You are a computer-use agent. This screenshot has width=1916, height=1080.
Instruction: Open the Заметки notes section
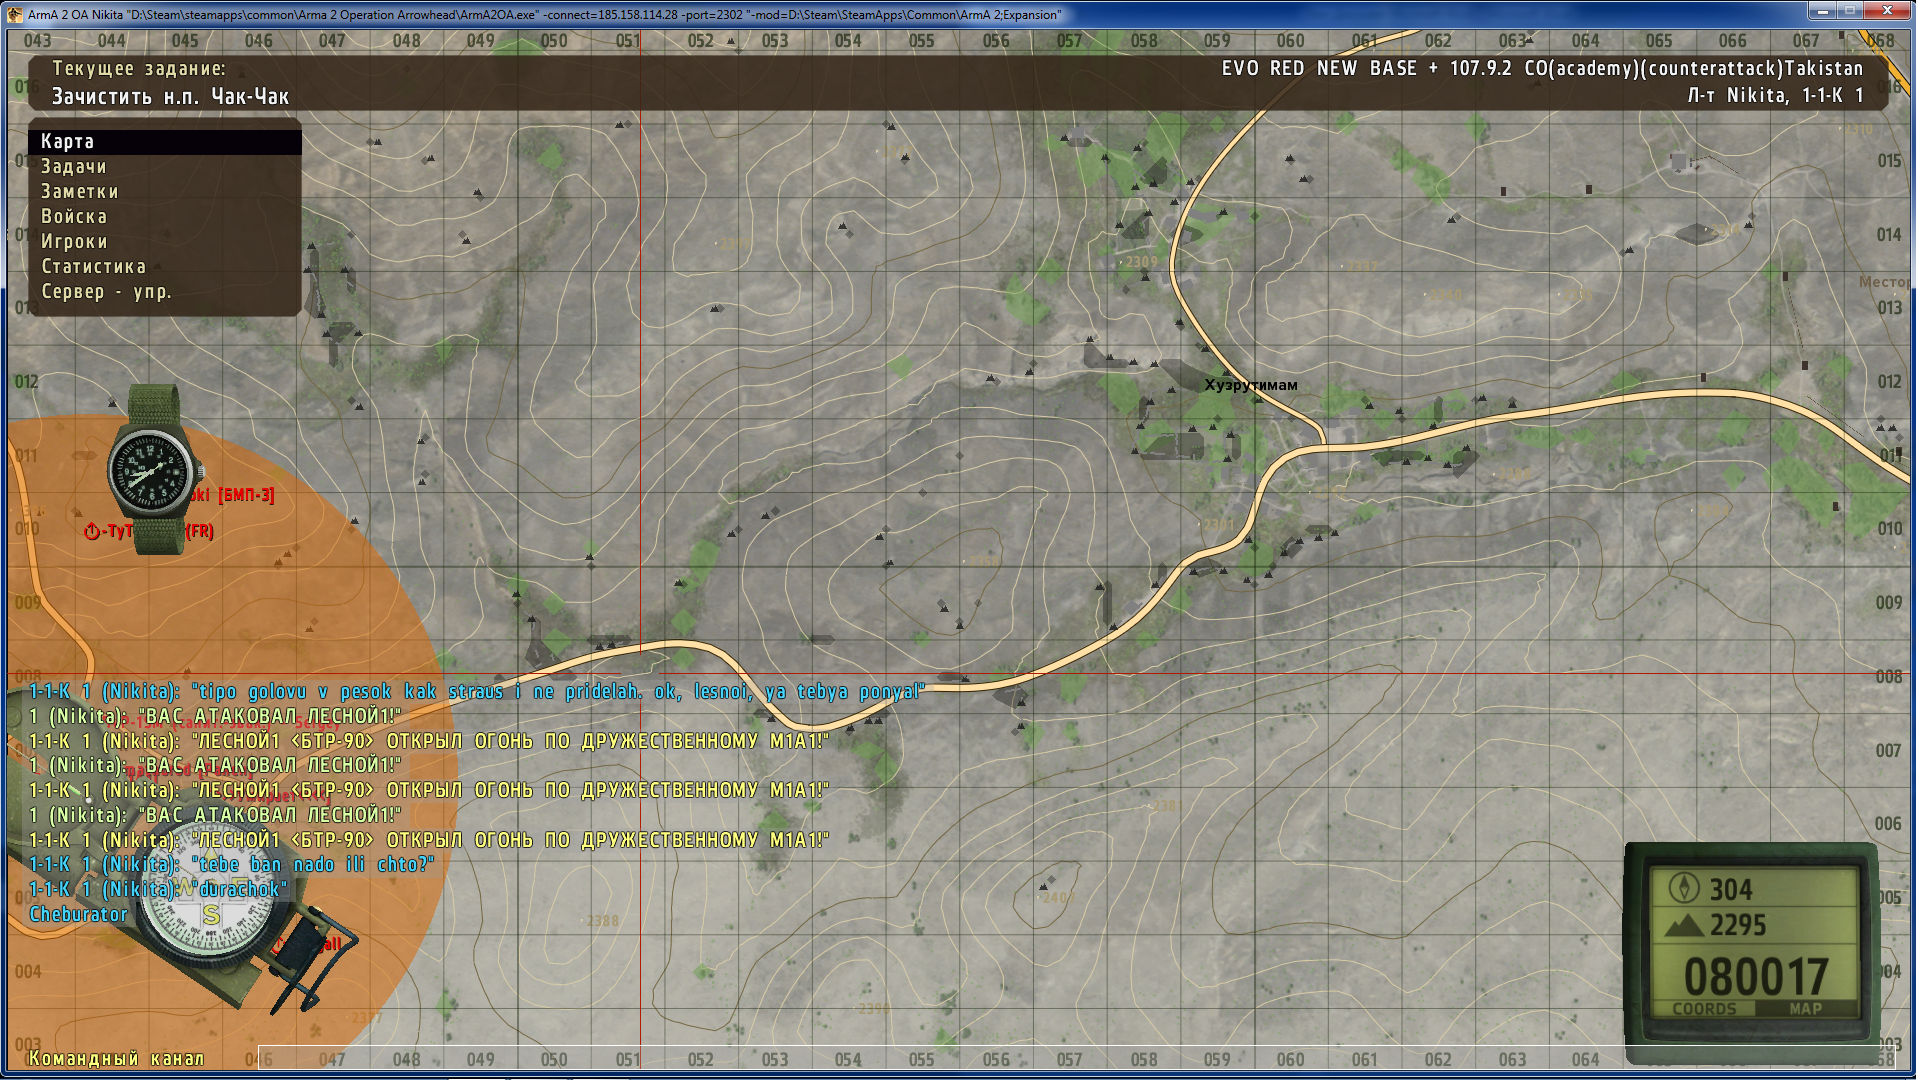click(165, 192)
